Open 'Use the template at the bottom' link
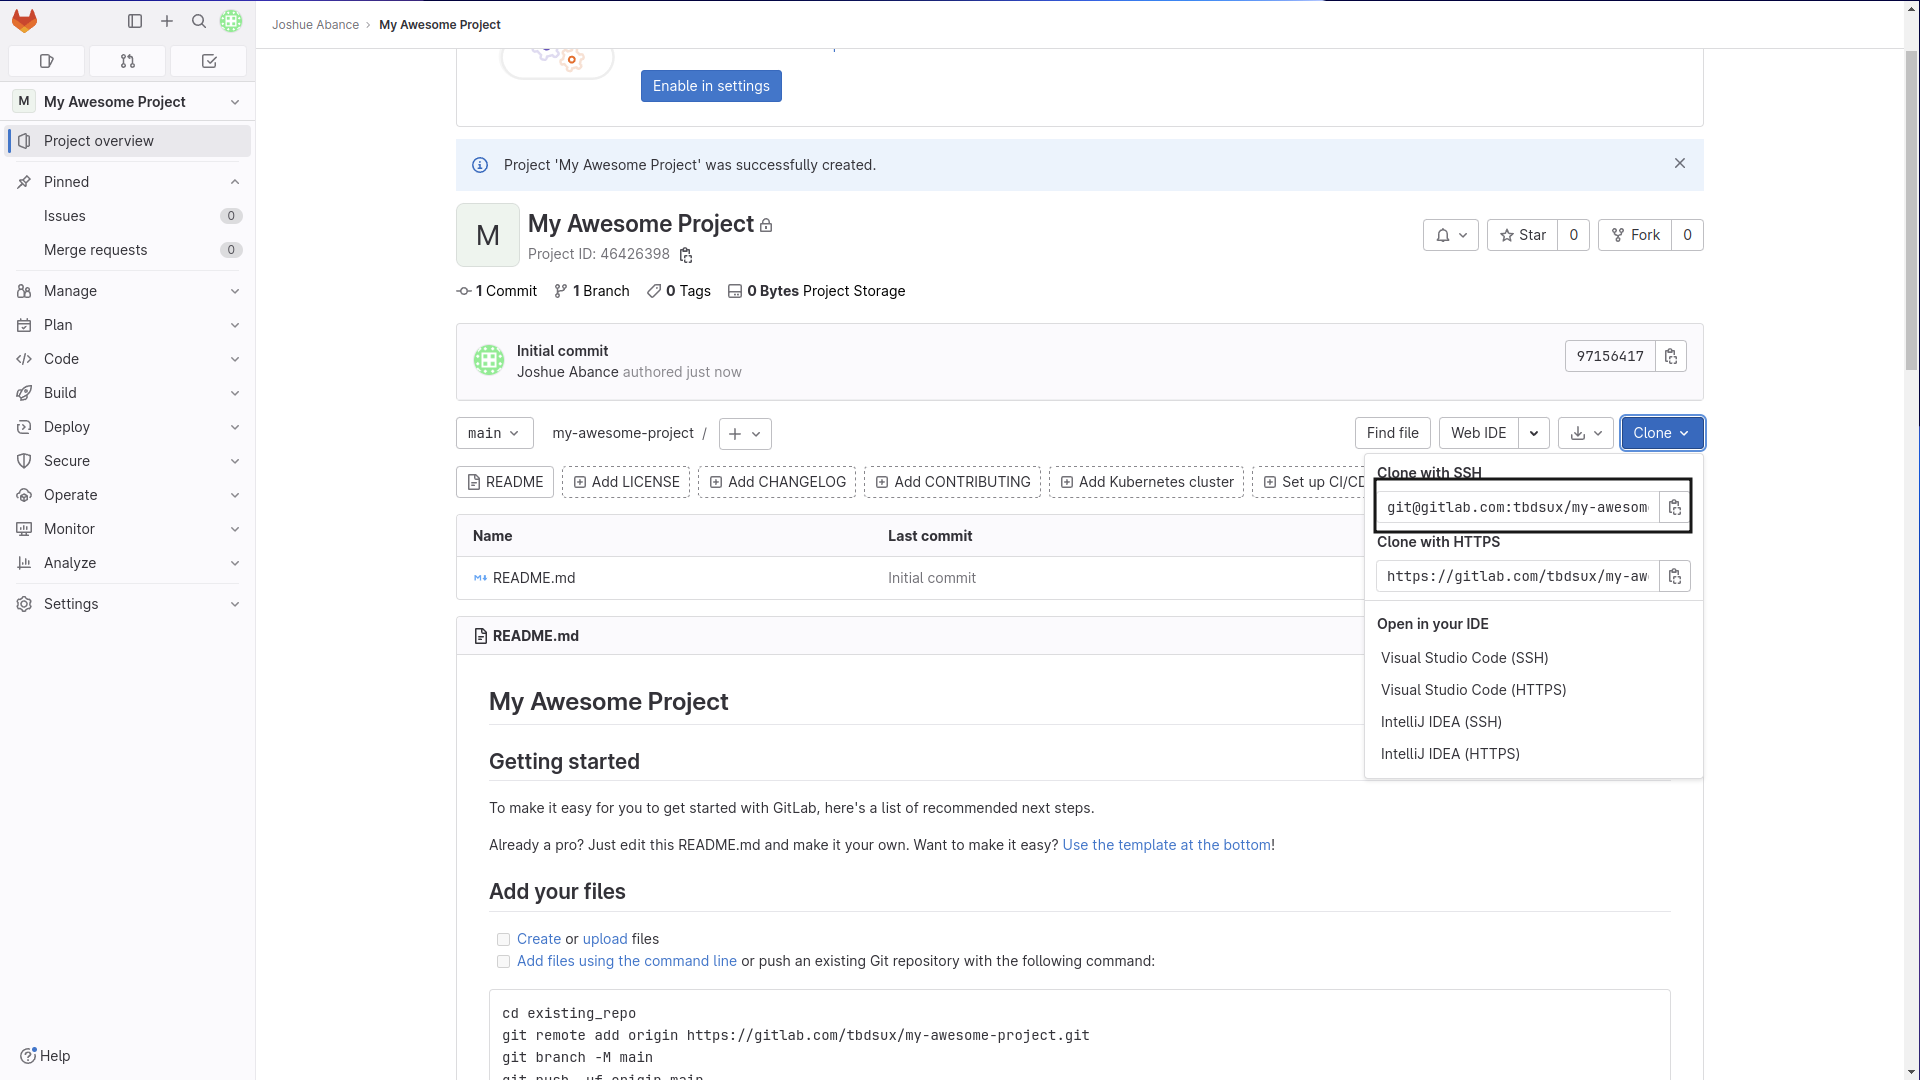Viewport: 1920px width, 1080px height. (1166, 845)
